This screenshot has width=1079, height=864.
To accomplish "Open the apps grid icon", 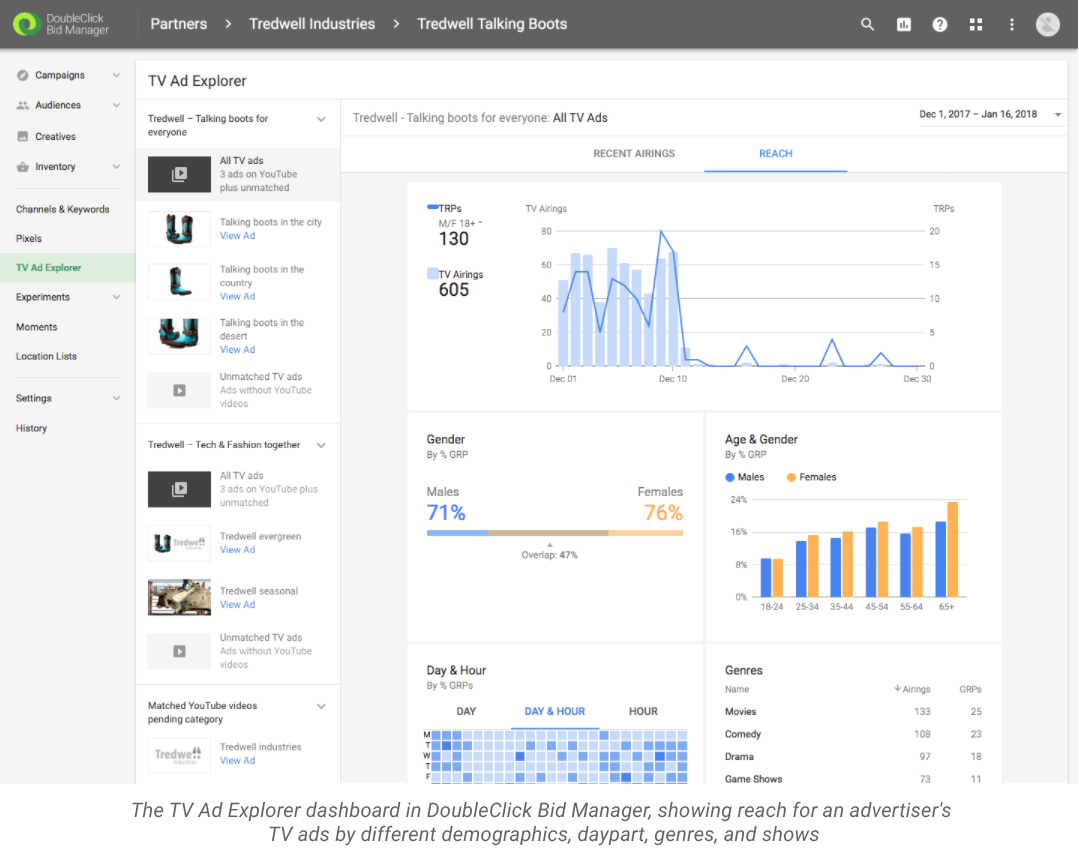I will (x=976, y=25).
